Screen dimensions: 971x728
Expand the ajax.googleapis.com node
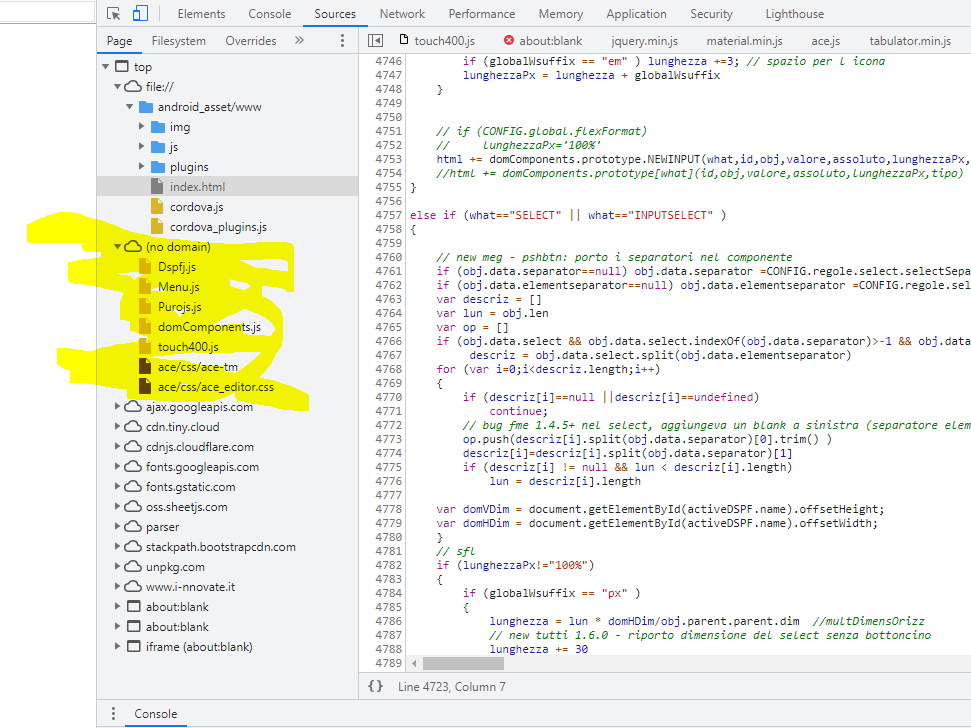pyautogui.click(x=118, y=407)
